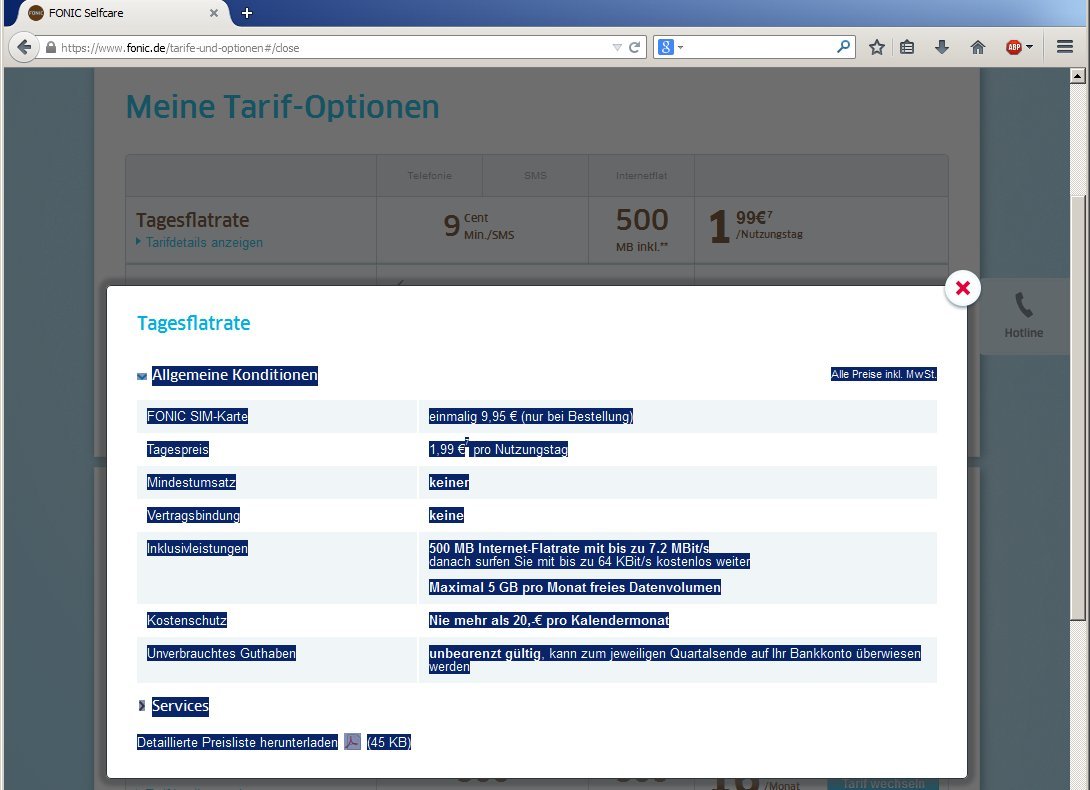The image size is (1090, 790).
Task: Open the URL history dropdown arrow
Action: click(x=617, y=47)
